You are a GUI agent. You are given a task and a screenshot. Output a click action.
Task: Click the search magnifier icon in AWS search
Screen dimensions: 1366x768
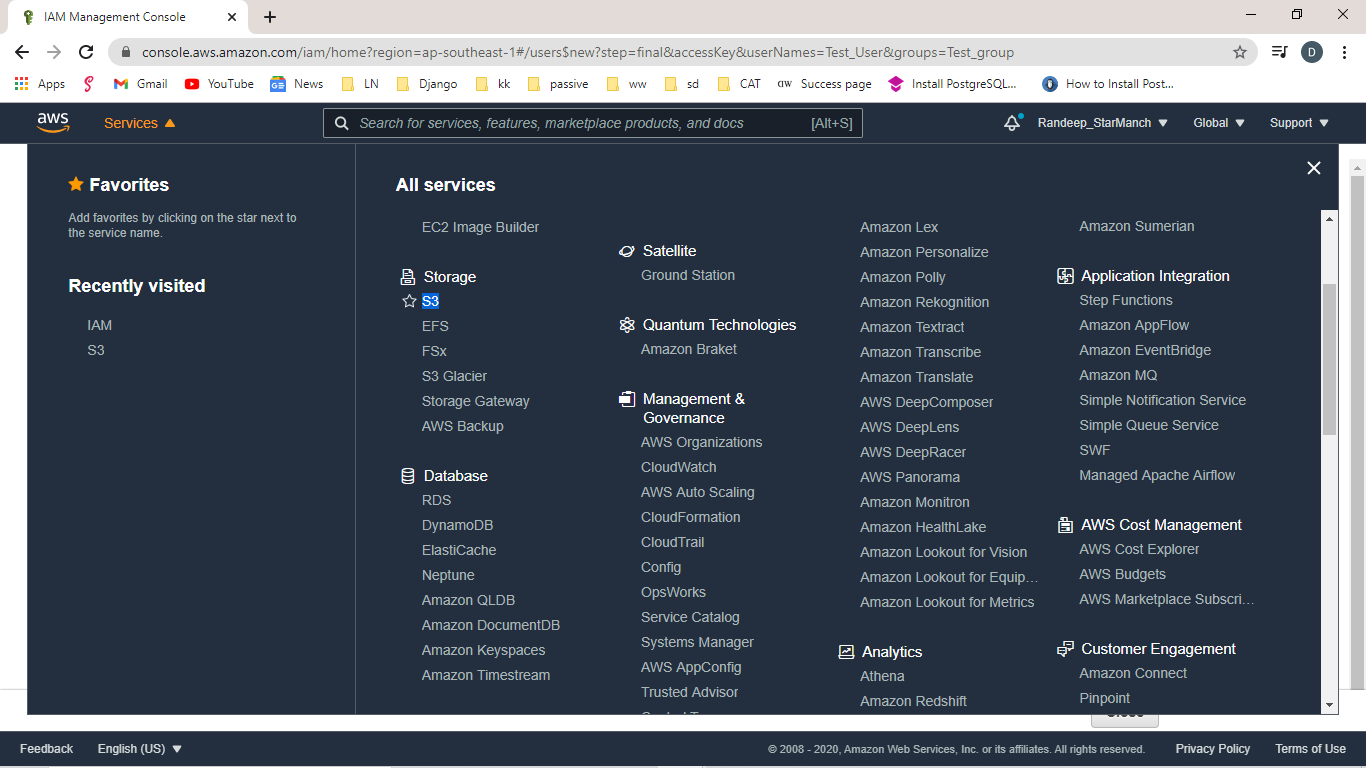coord(341,123)
